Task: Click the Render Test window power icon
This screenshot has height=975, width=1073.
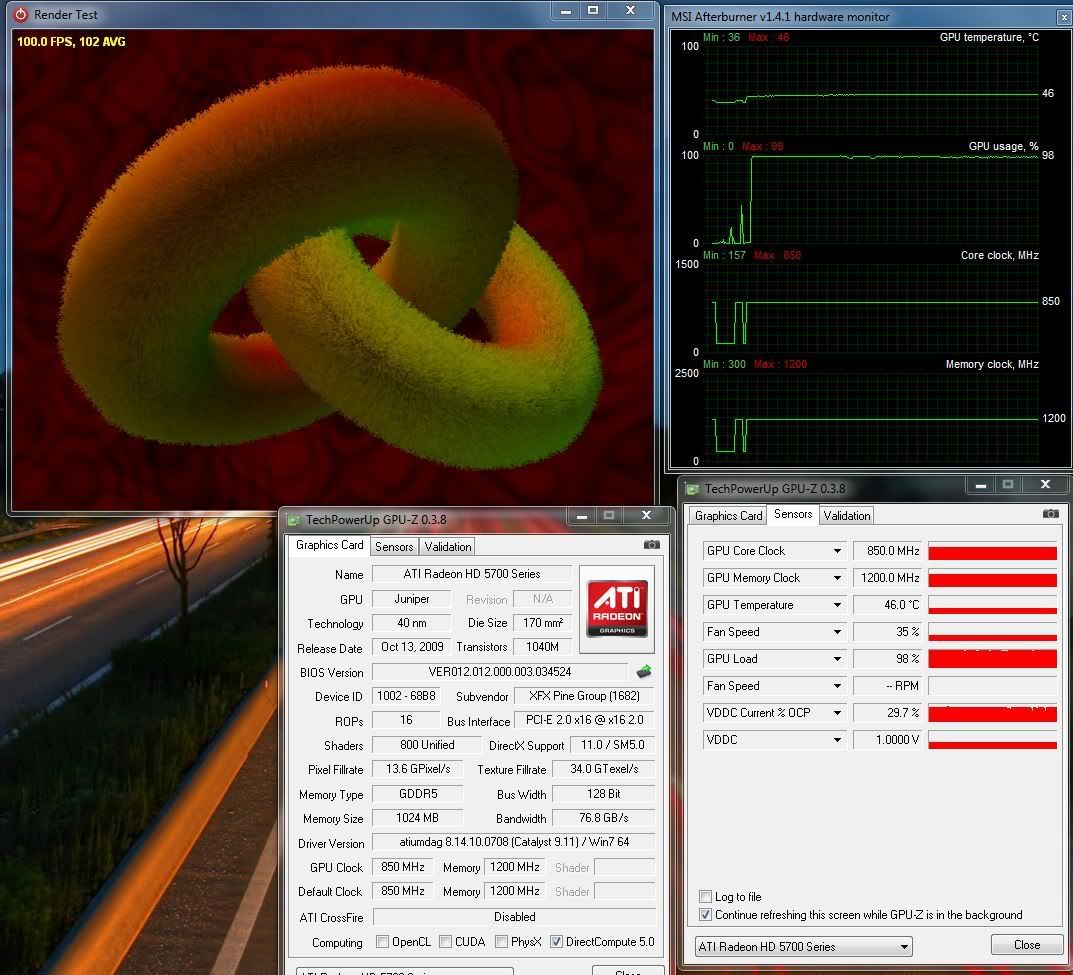Action: (21, 14)
